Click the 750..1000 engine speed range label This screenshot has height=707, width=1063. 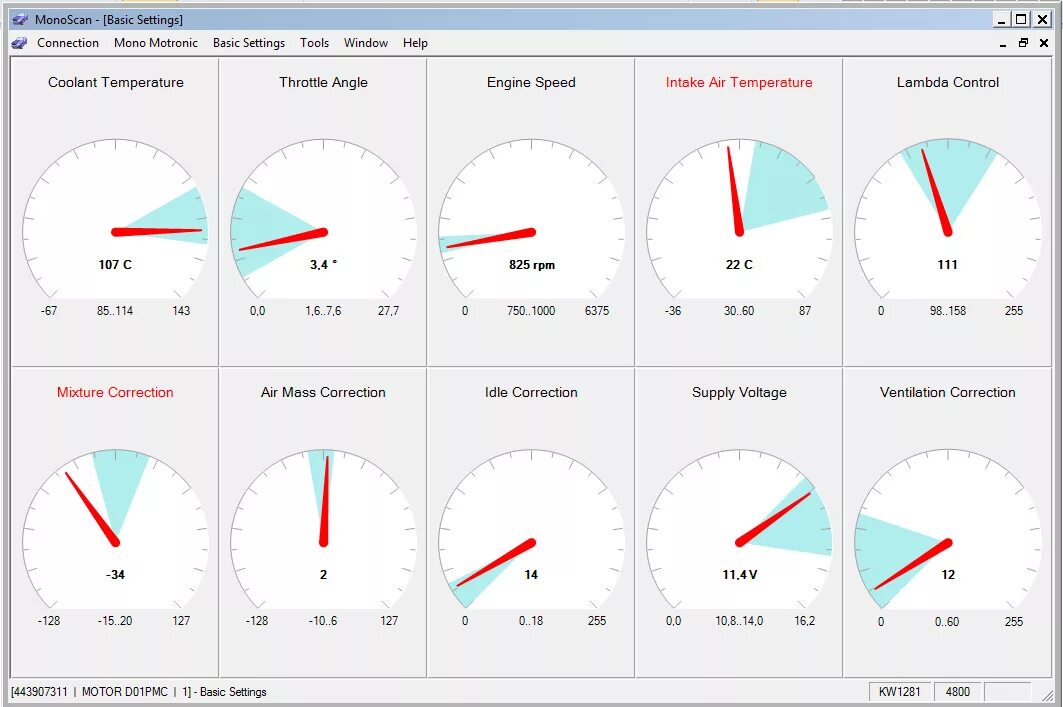(x=531, y=311)
